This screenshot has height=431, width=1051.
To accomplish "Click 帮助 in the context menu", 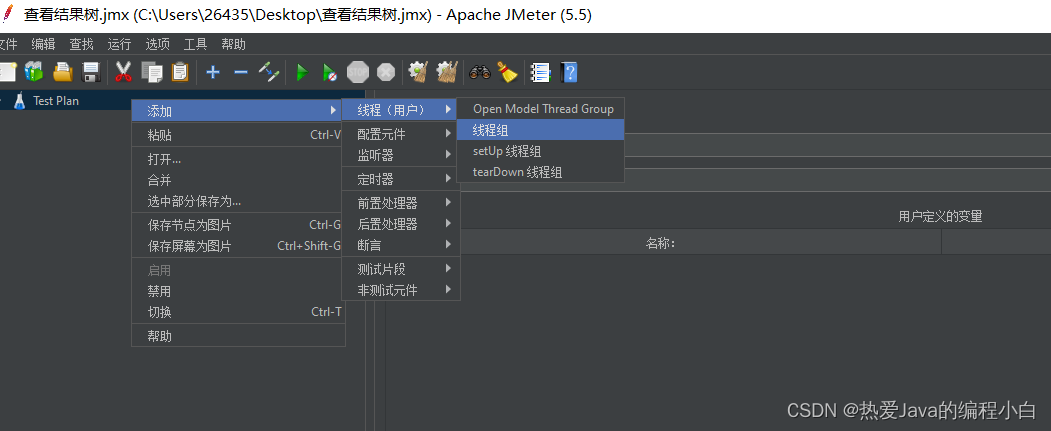I will coord(238,336).
